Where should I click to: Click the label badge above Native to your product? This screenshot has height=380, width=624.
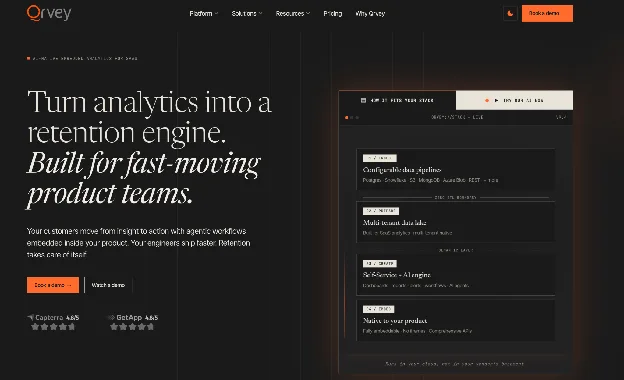pyautogui.click(x=378, y=309)
